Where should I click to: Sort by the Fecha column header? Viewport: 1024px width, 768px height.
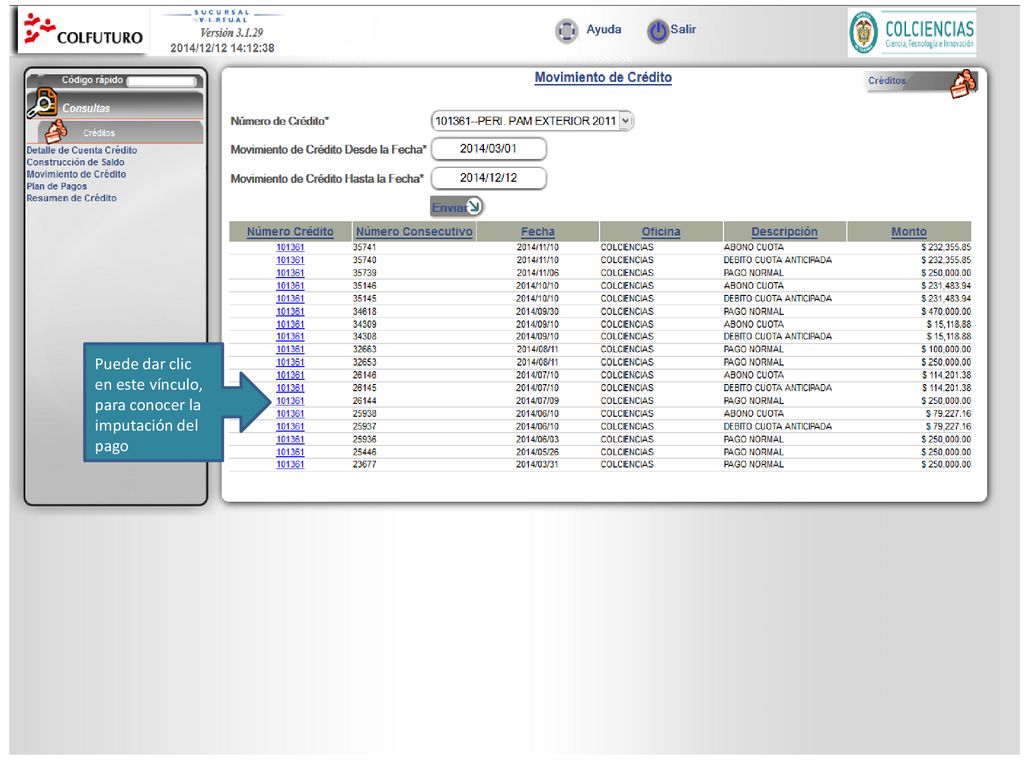[x=537, y=232]
